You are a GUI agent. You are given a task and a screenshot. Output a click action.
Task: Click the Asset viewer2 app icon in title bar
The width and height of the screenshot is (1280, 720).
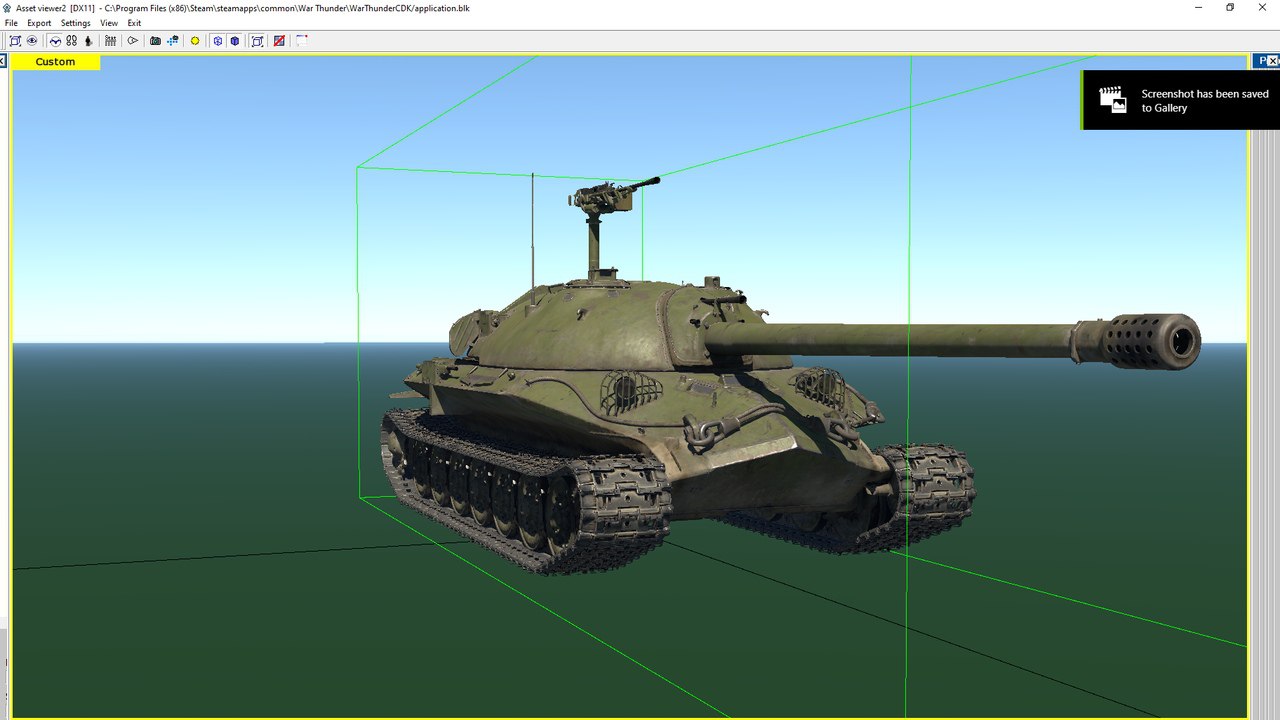point(7,8)
